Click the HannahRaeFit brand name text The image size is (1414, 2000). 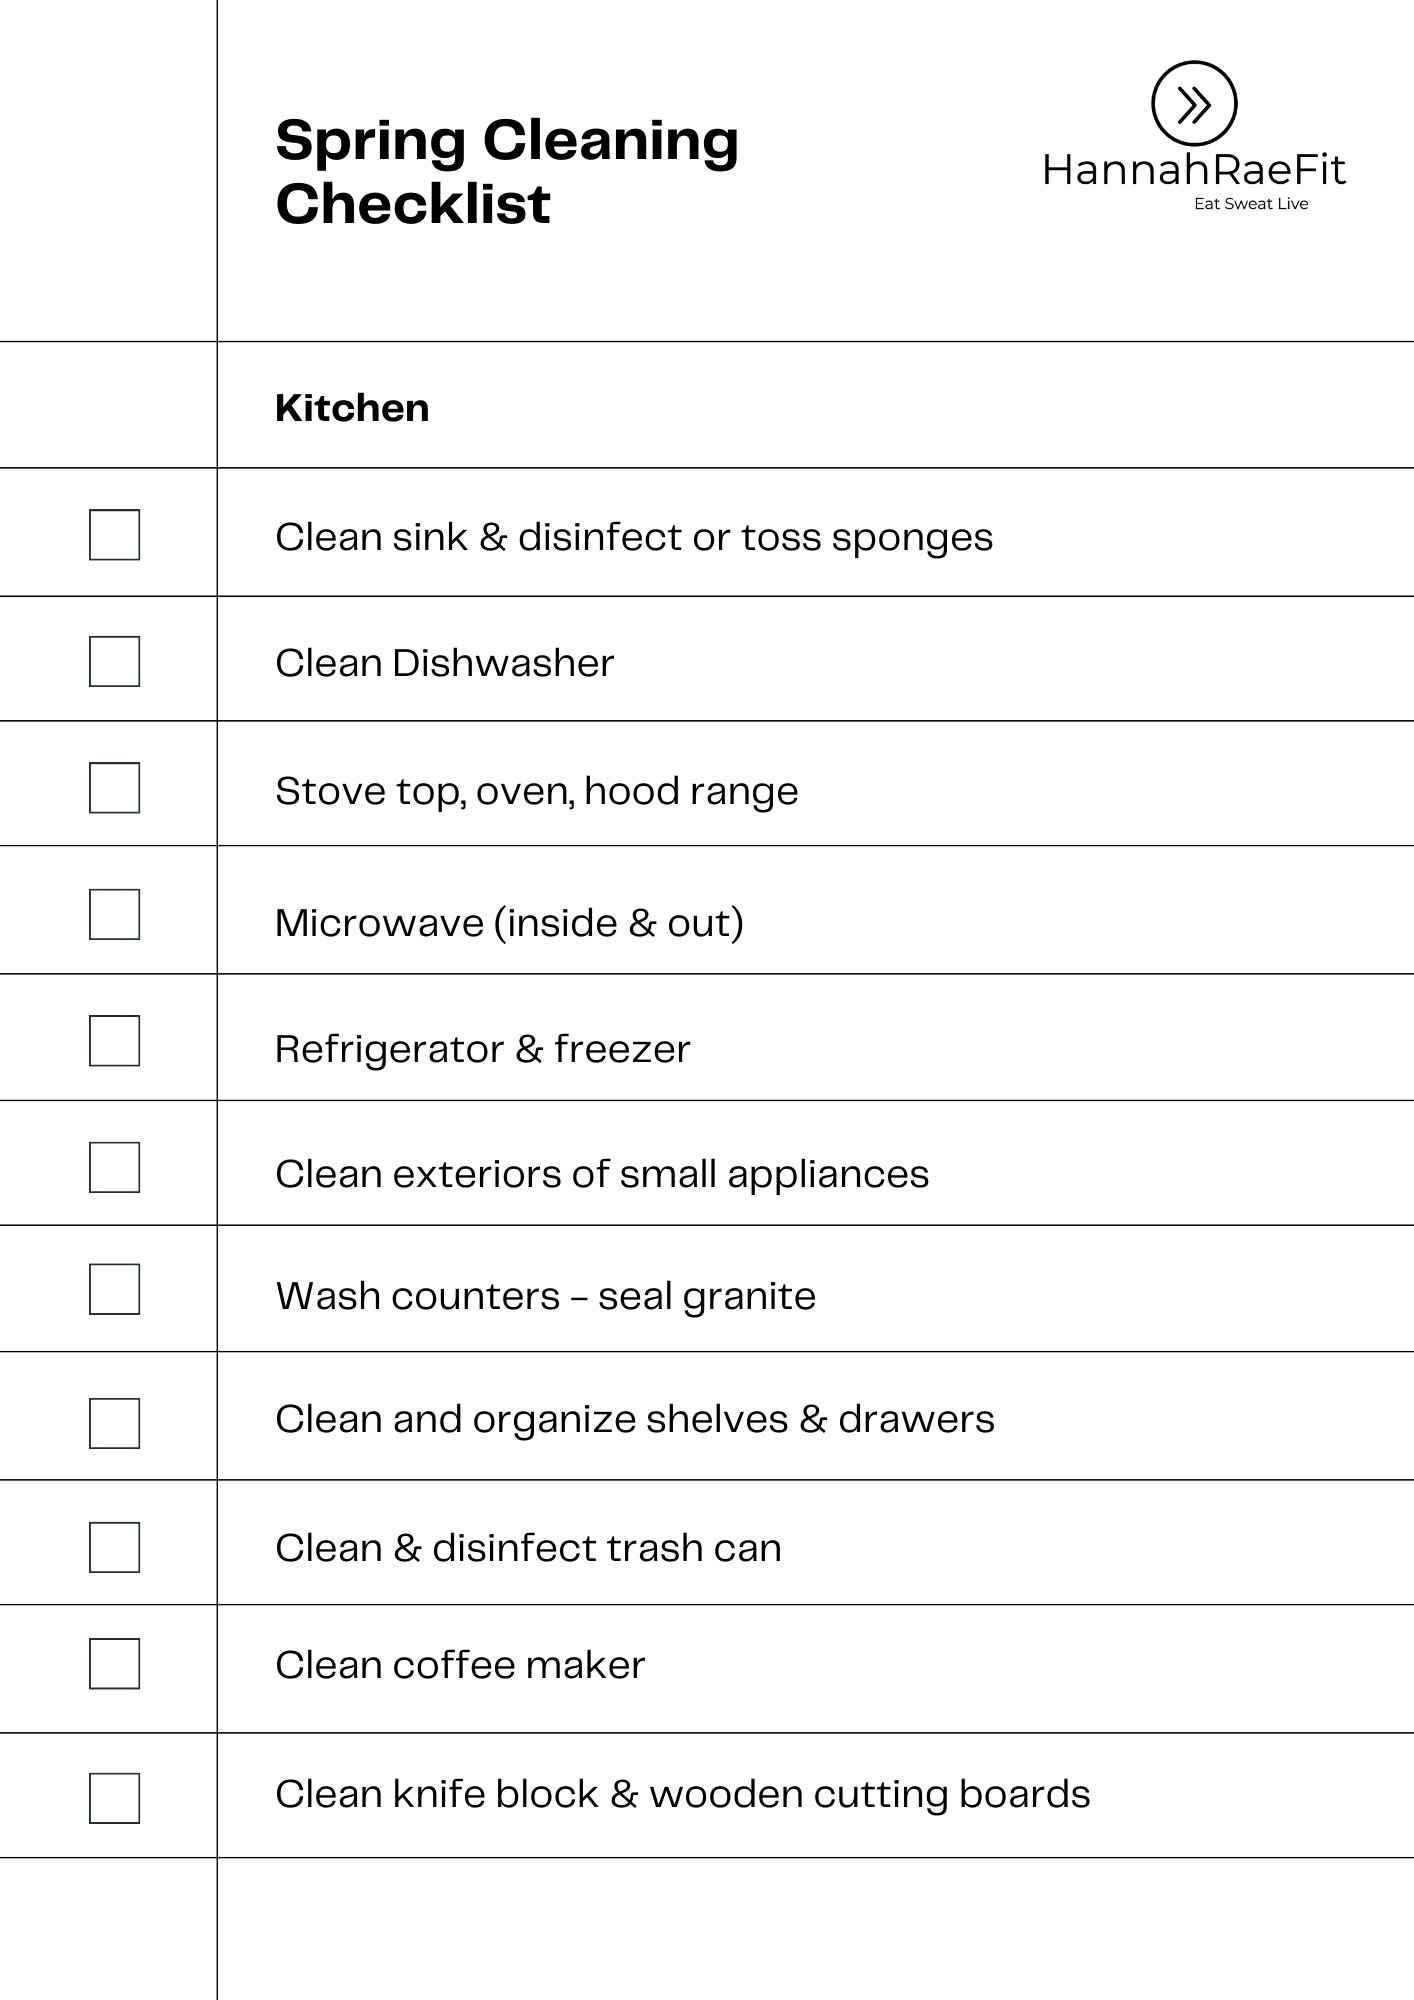(x=1194, y=170)
